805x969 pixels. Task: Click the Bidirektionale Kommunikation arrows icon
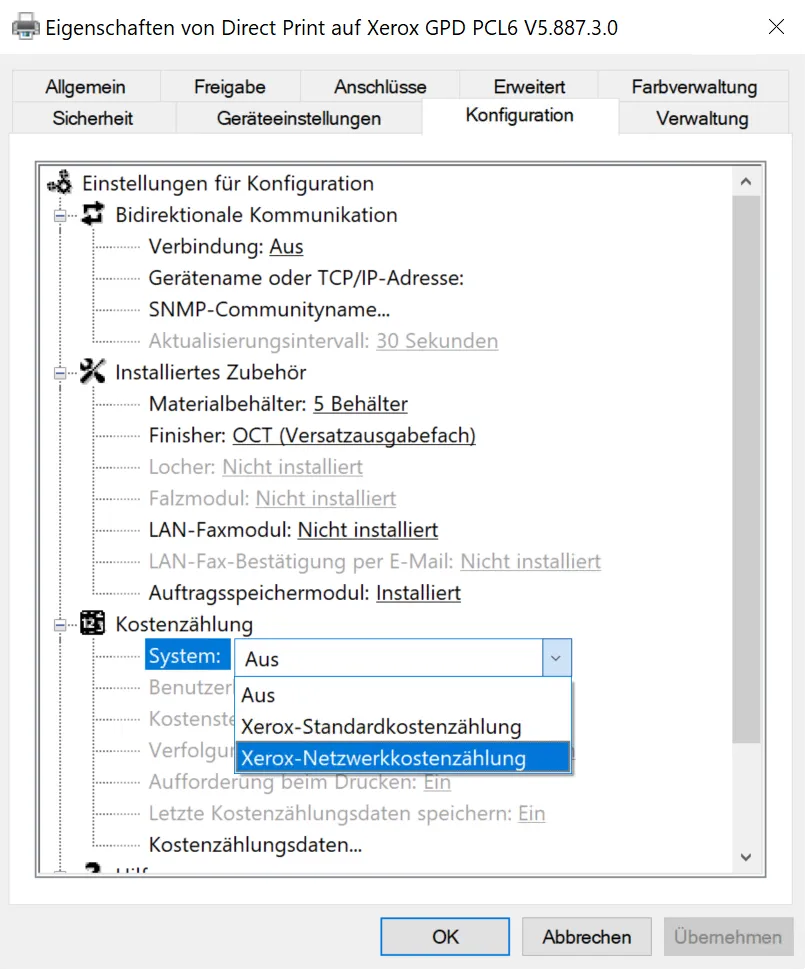coord(93,214)
